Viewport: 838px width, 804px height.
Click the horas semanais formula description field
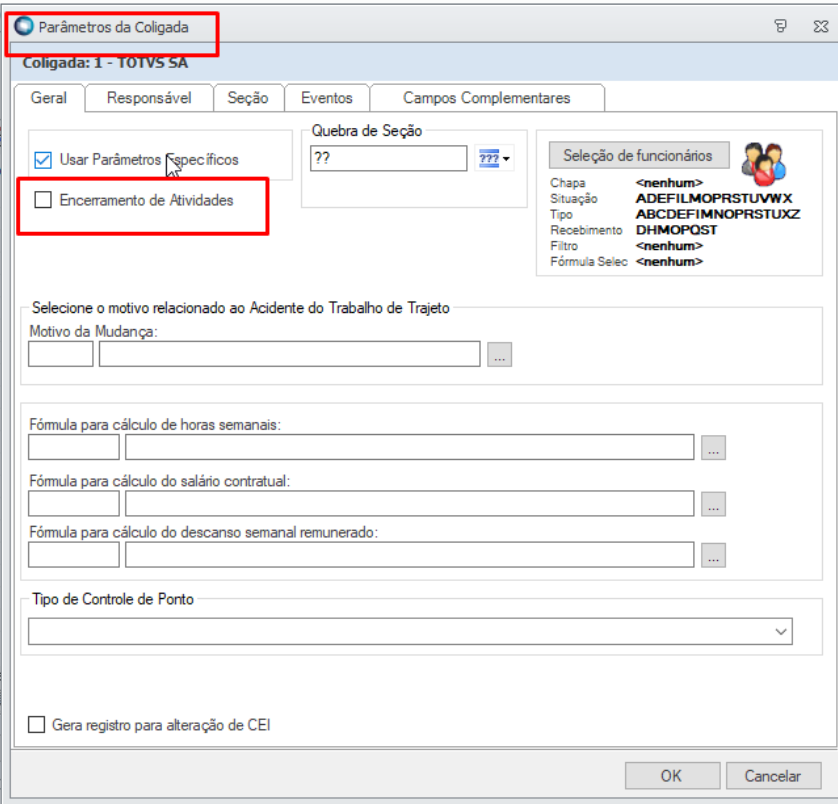(409, 447)
